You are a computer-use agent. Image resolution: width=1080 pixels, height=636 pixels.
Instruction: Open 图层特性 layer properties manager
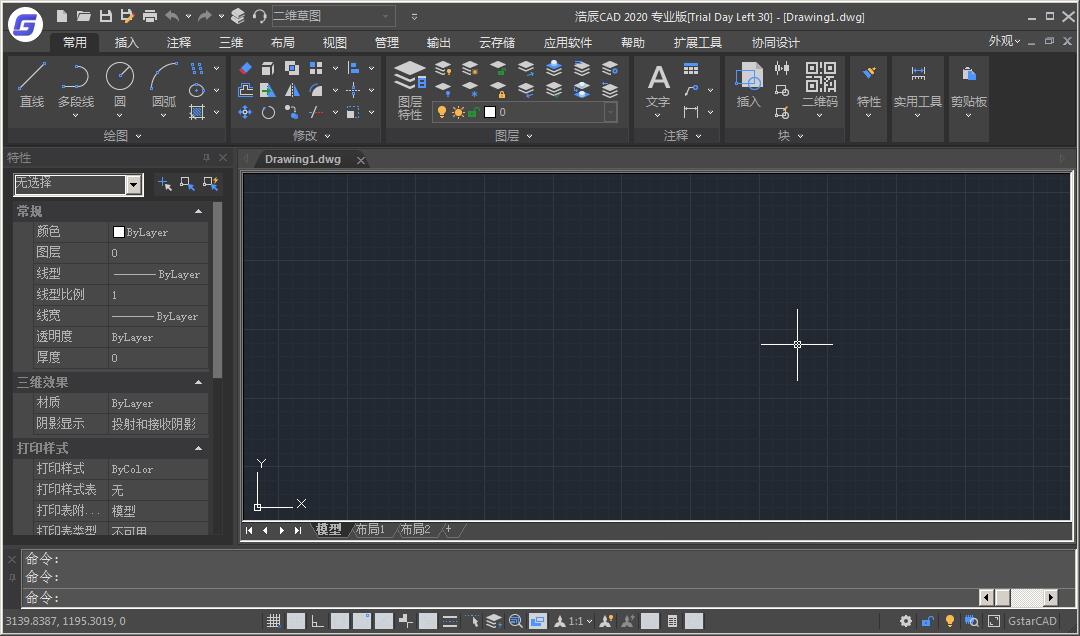click(410, 90)
